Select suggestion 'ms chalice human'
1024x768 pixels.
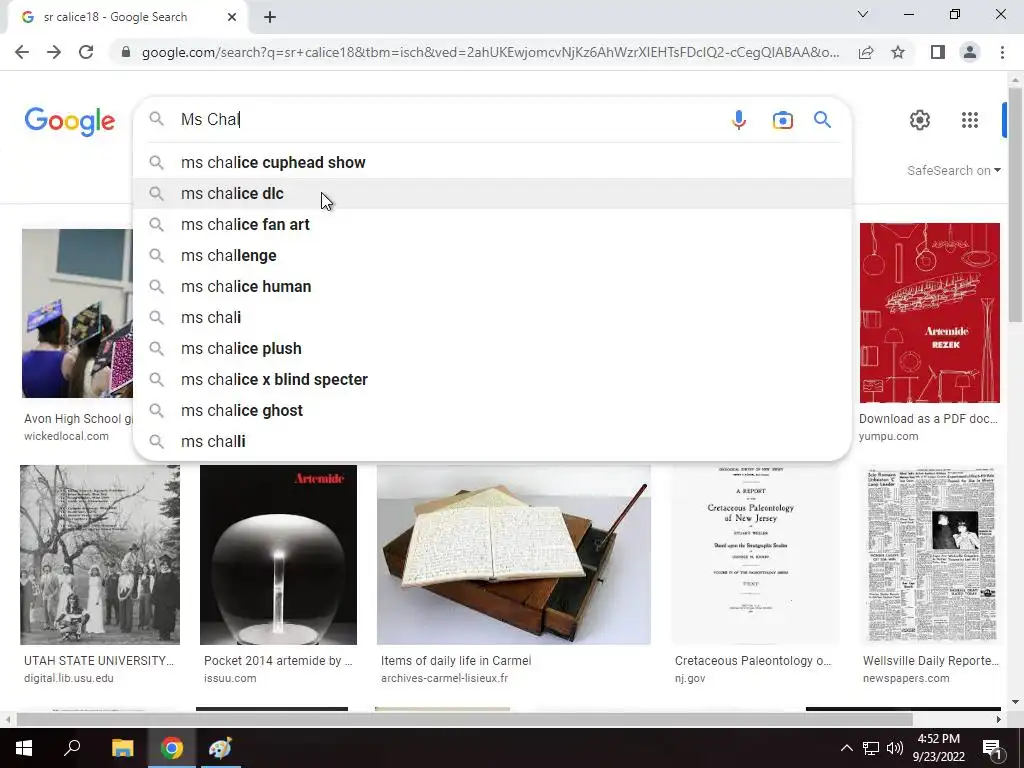[x=492, y=287]
